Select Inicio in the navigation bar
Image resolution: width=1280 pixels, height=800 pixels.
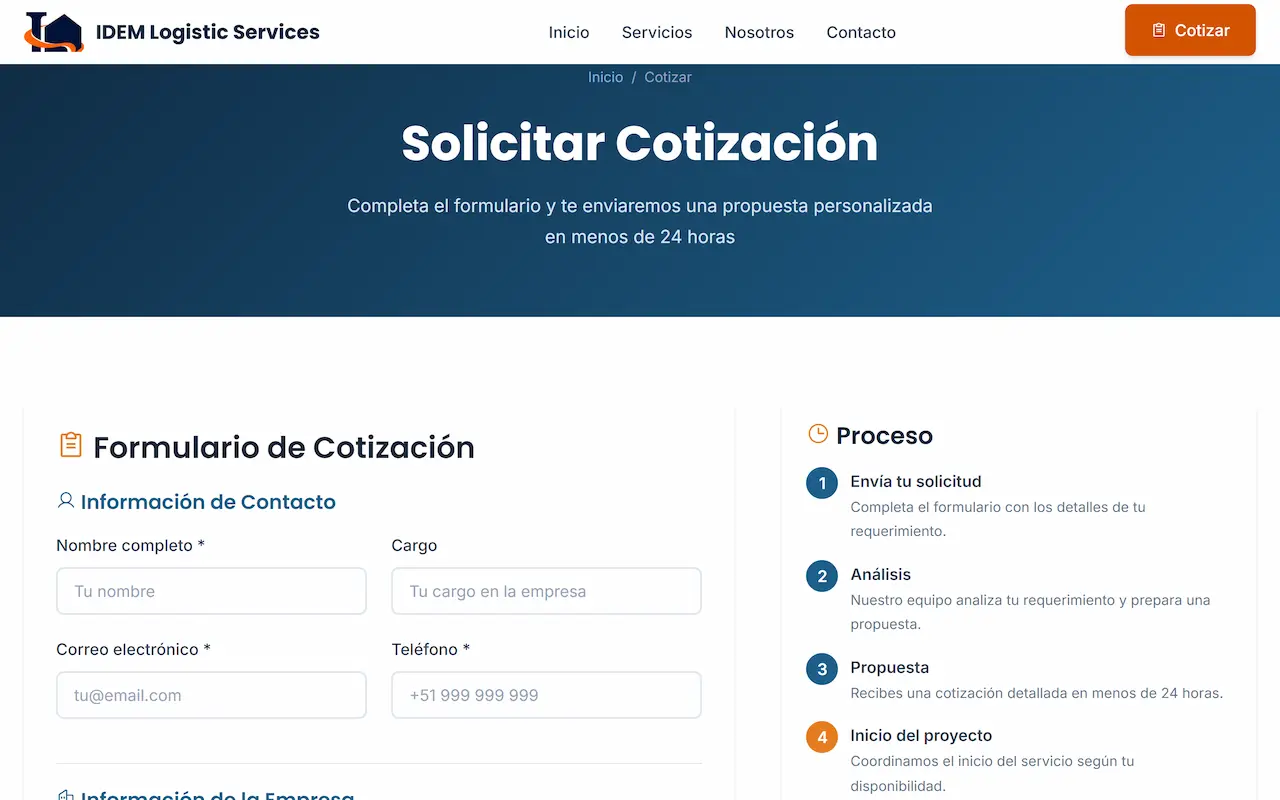(568, 32)
